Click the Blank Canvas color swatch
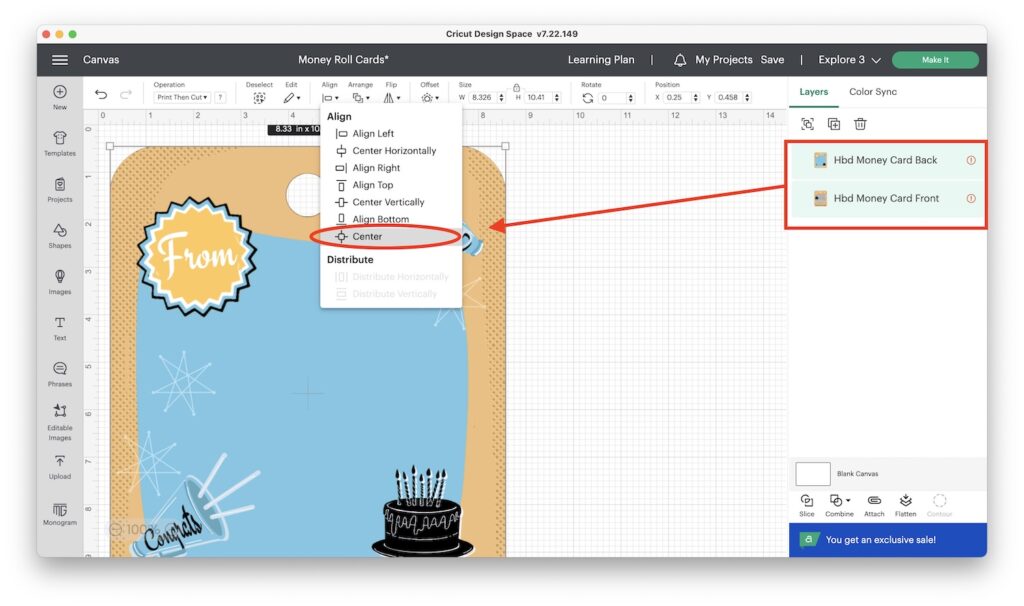The image size is (1024, 606). [x=812, y=473]
